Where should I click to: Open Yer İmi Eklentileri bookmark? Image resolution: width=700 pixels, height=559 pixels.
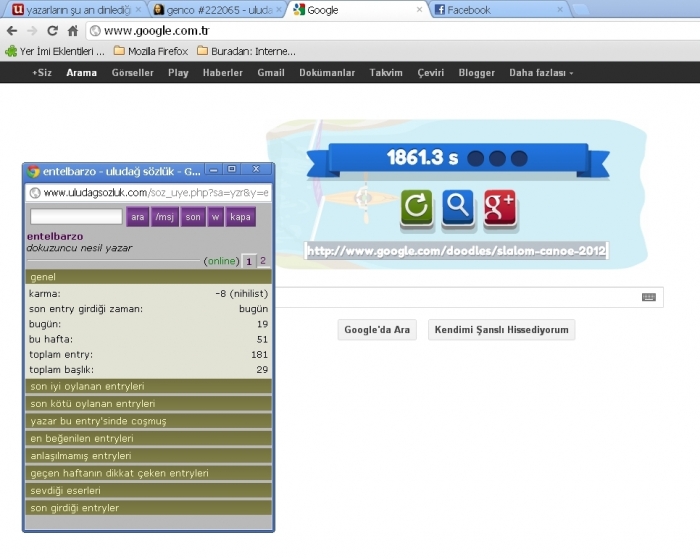coord(54,51)
